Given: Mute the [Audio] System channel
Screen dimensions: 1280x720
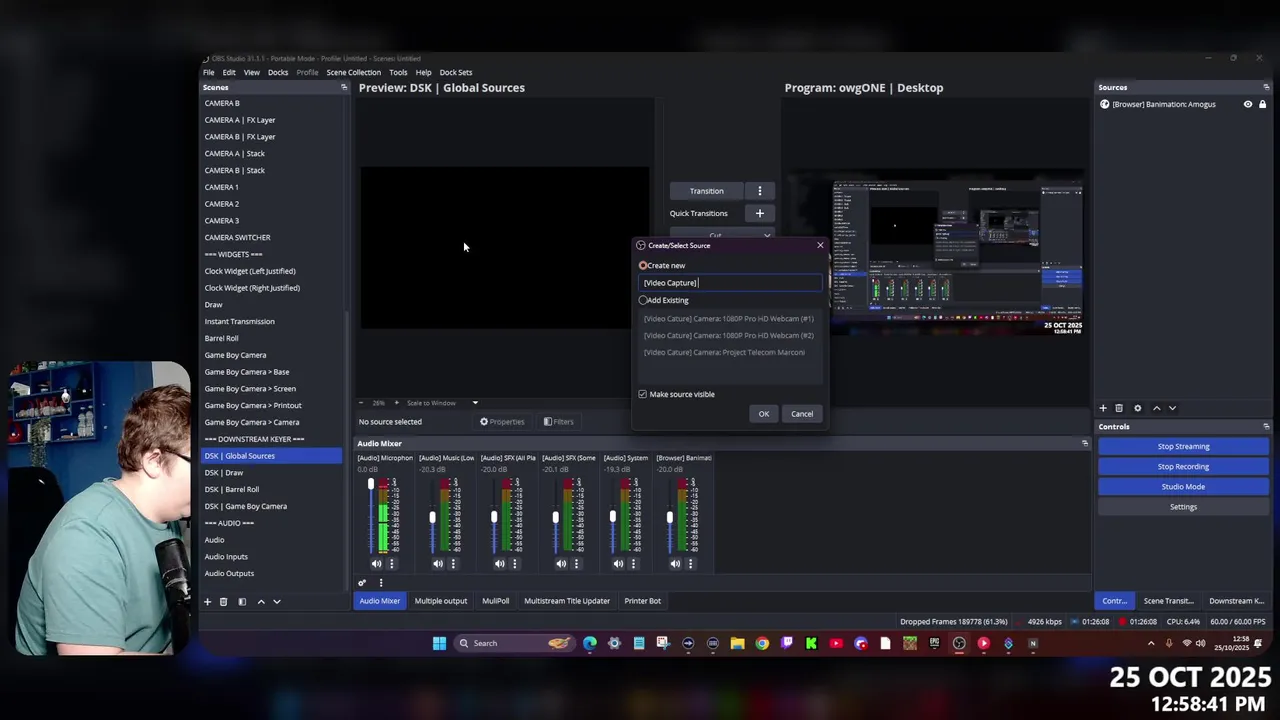Looking at the screenshot, I should click(618, 564).
